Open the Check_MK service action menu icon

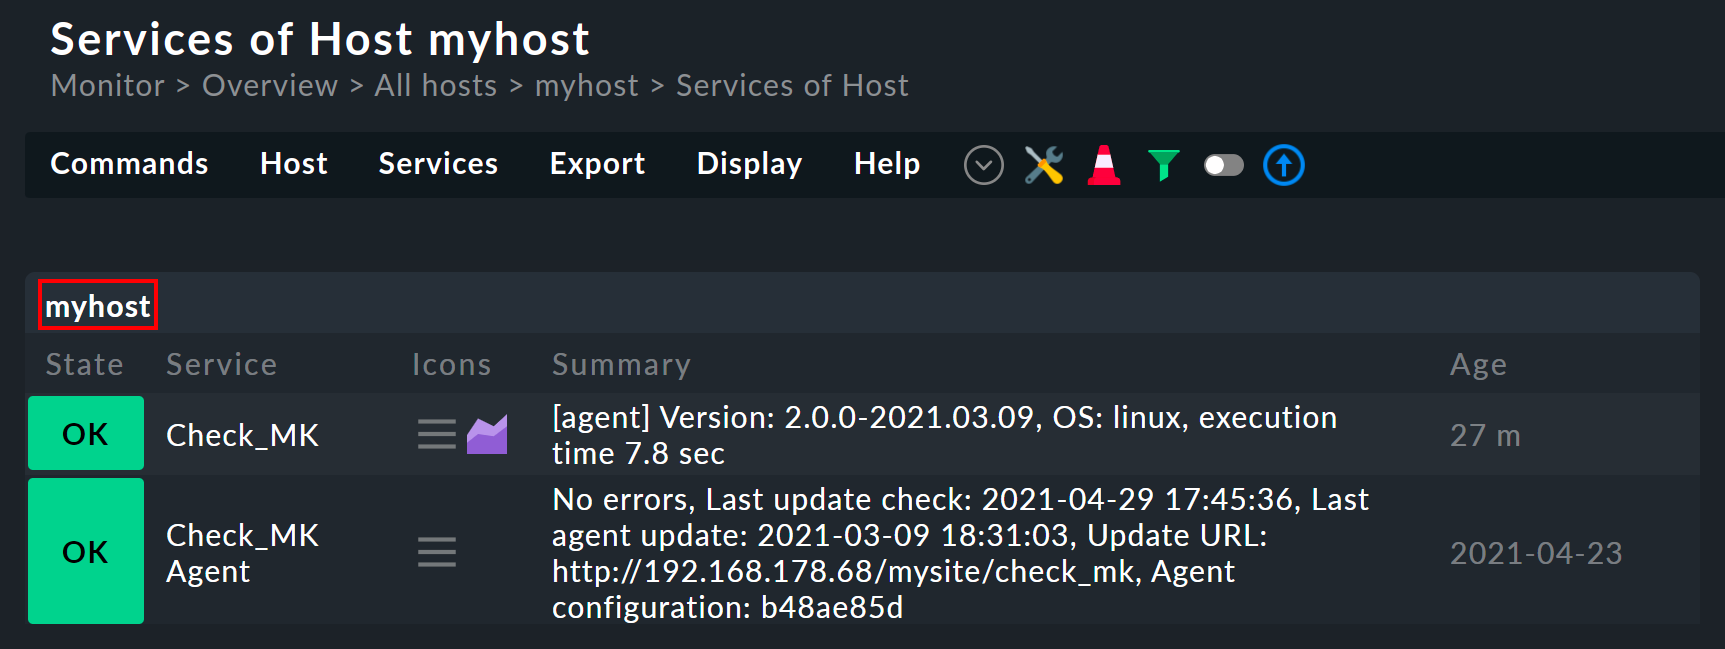pos(436,435)
